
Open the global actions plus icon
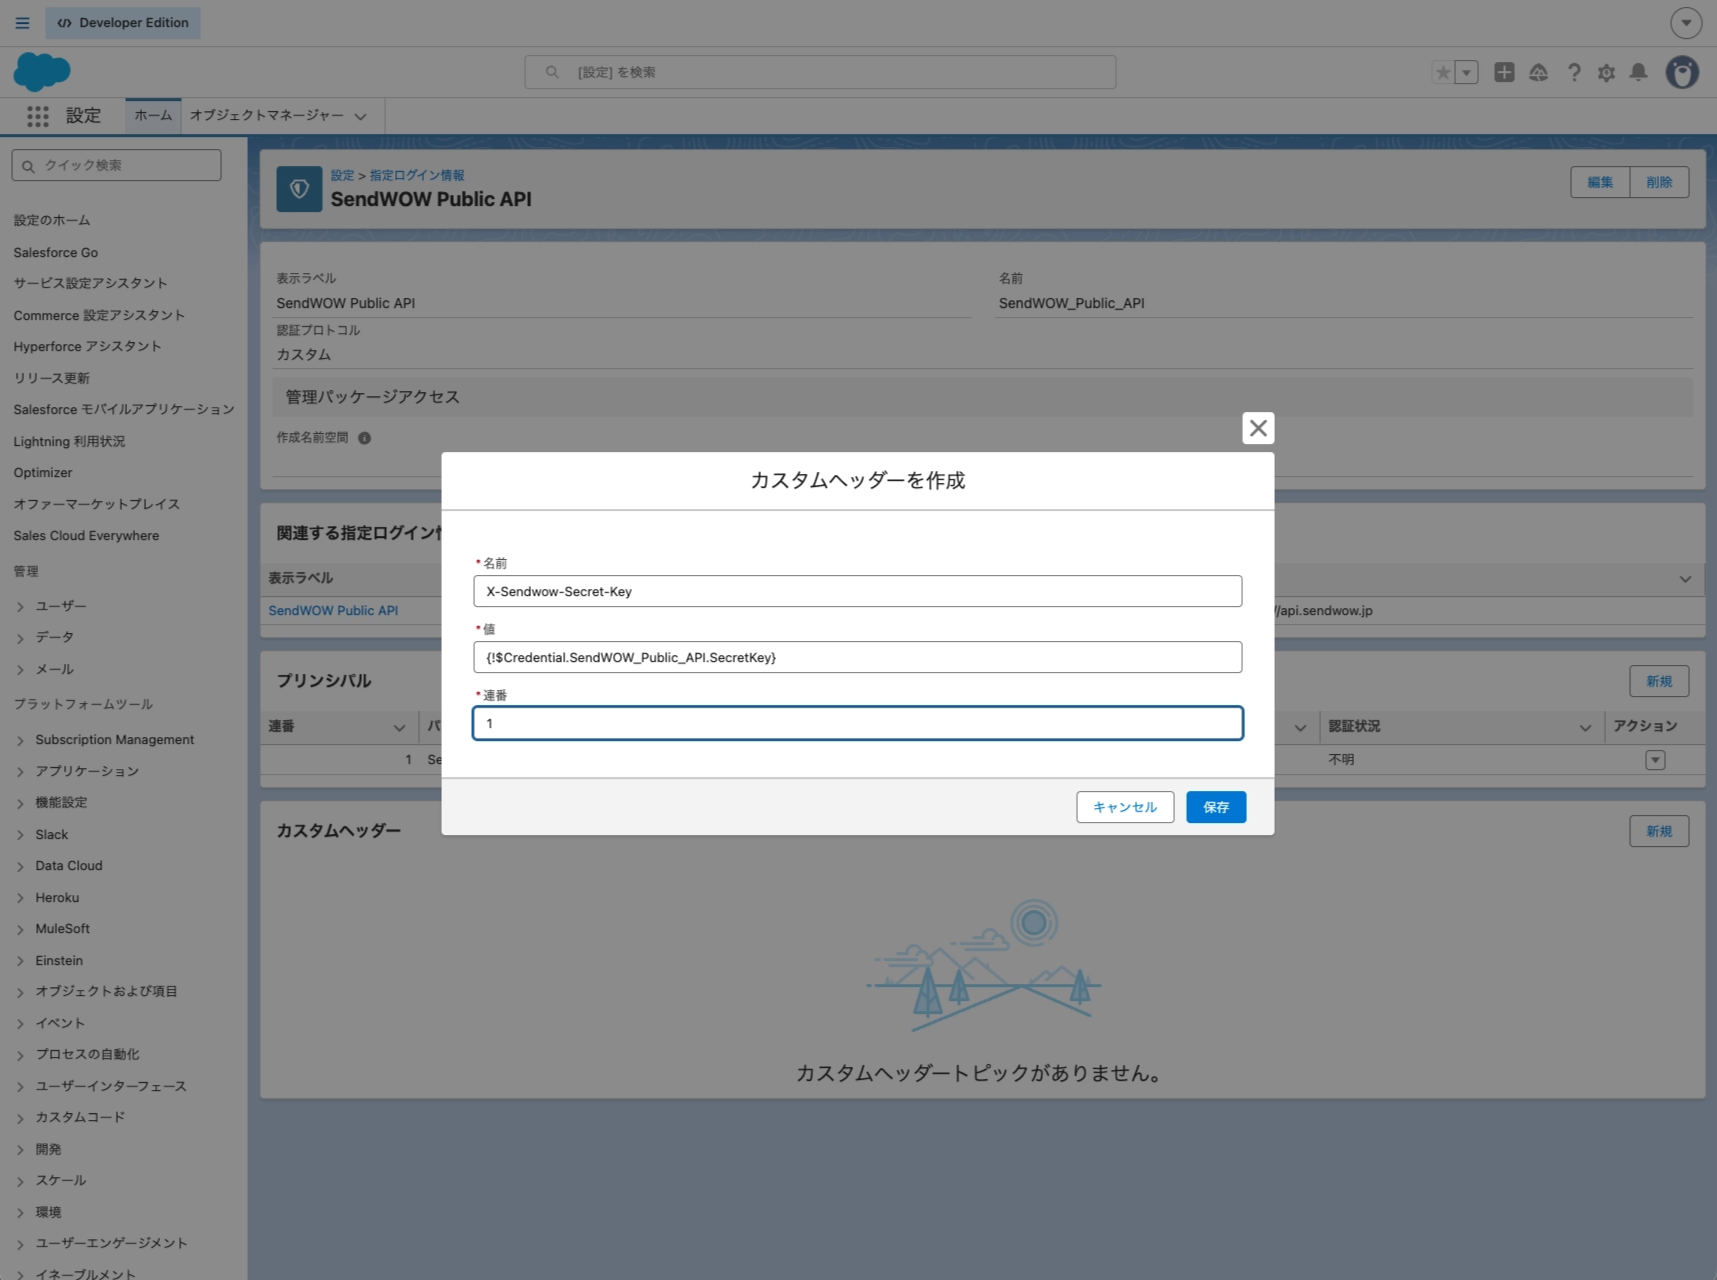[1504, 72]
